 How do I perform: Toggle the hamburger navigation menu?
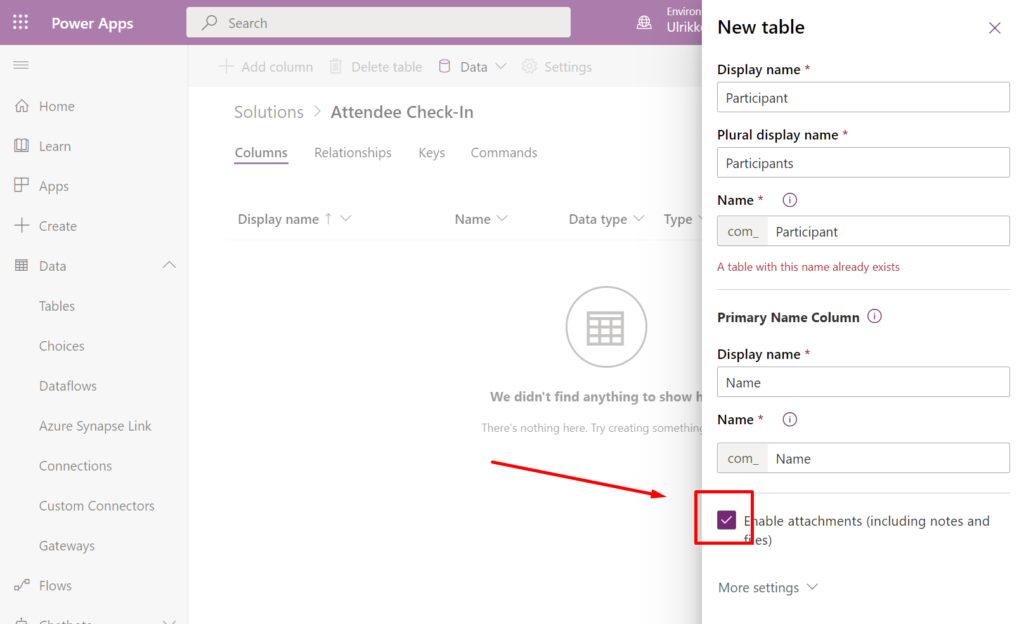(21, 65)
